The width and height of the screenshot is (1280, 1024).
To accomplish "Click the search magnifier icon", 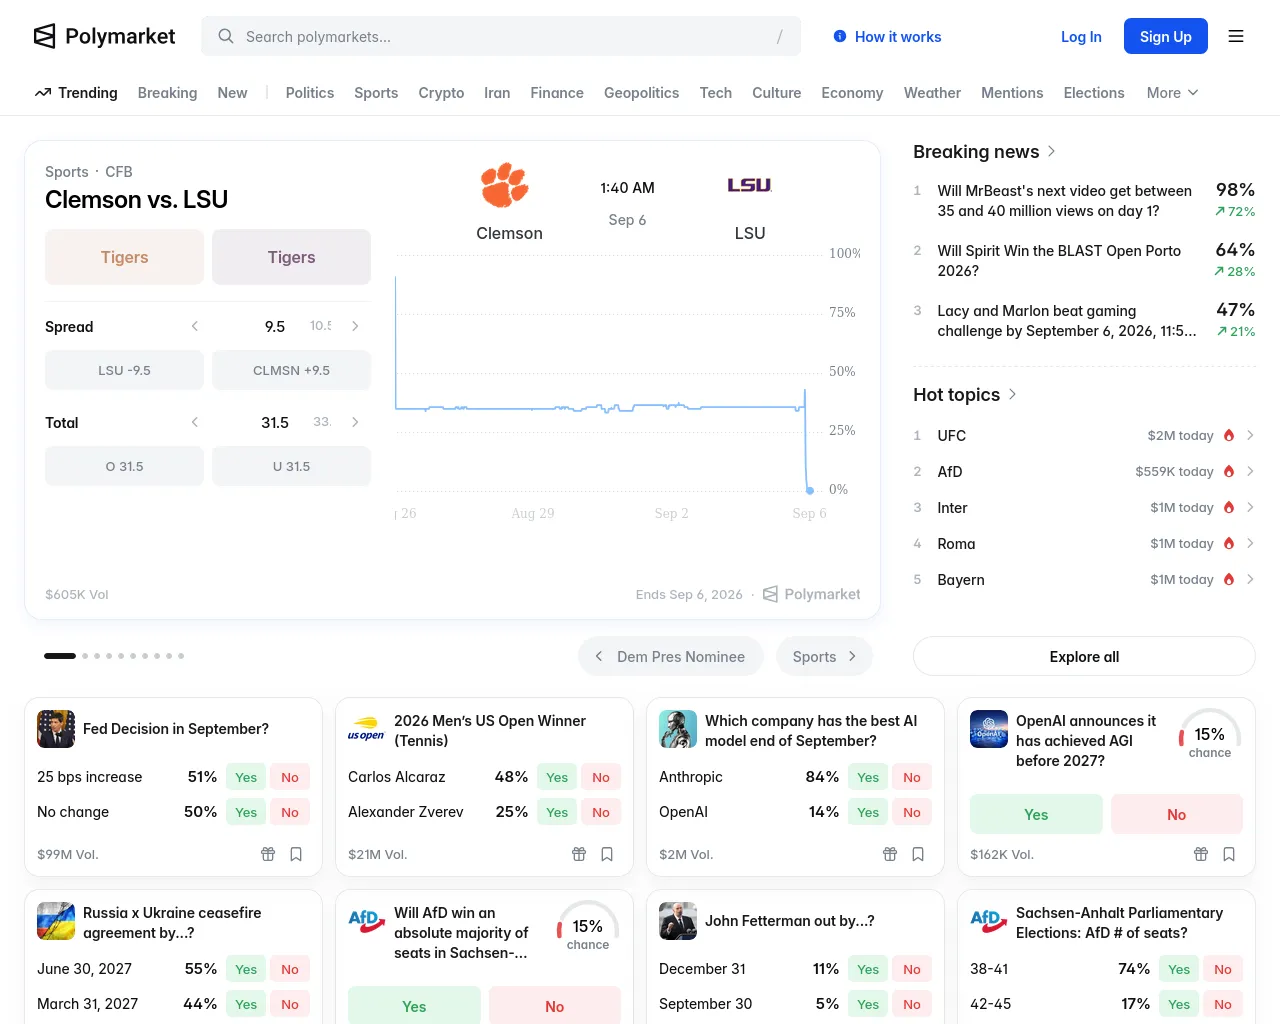I will tap(226, 36).
